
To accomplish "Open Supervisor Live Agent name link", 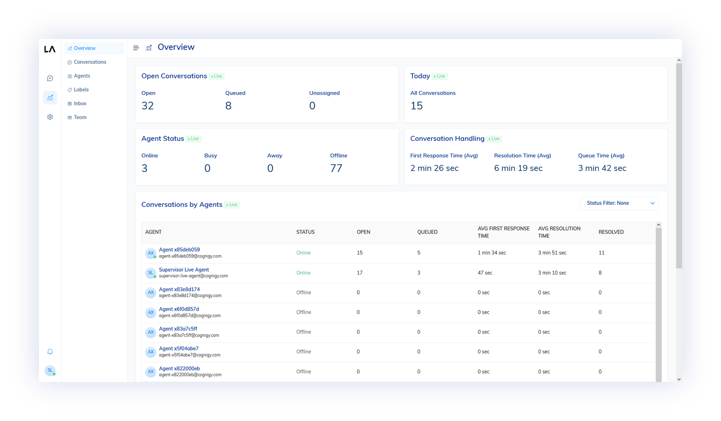I will point(184,270).
